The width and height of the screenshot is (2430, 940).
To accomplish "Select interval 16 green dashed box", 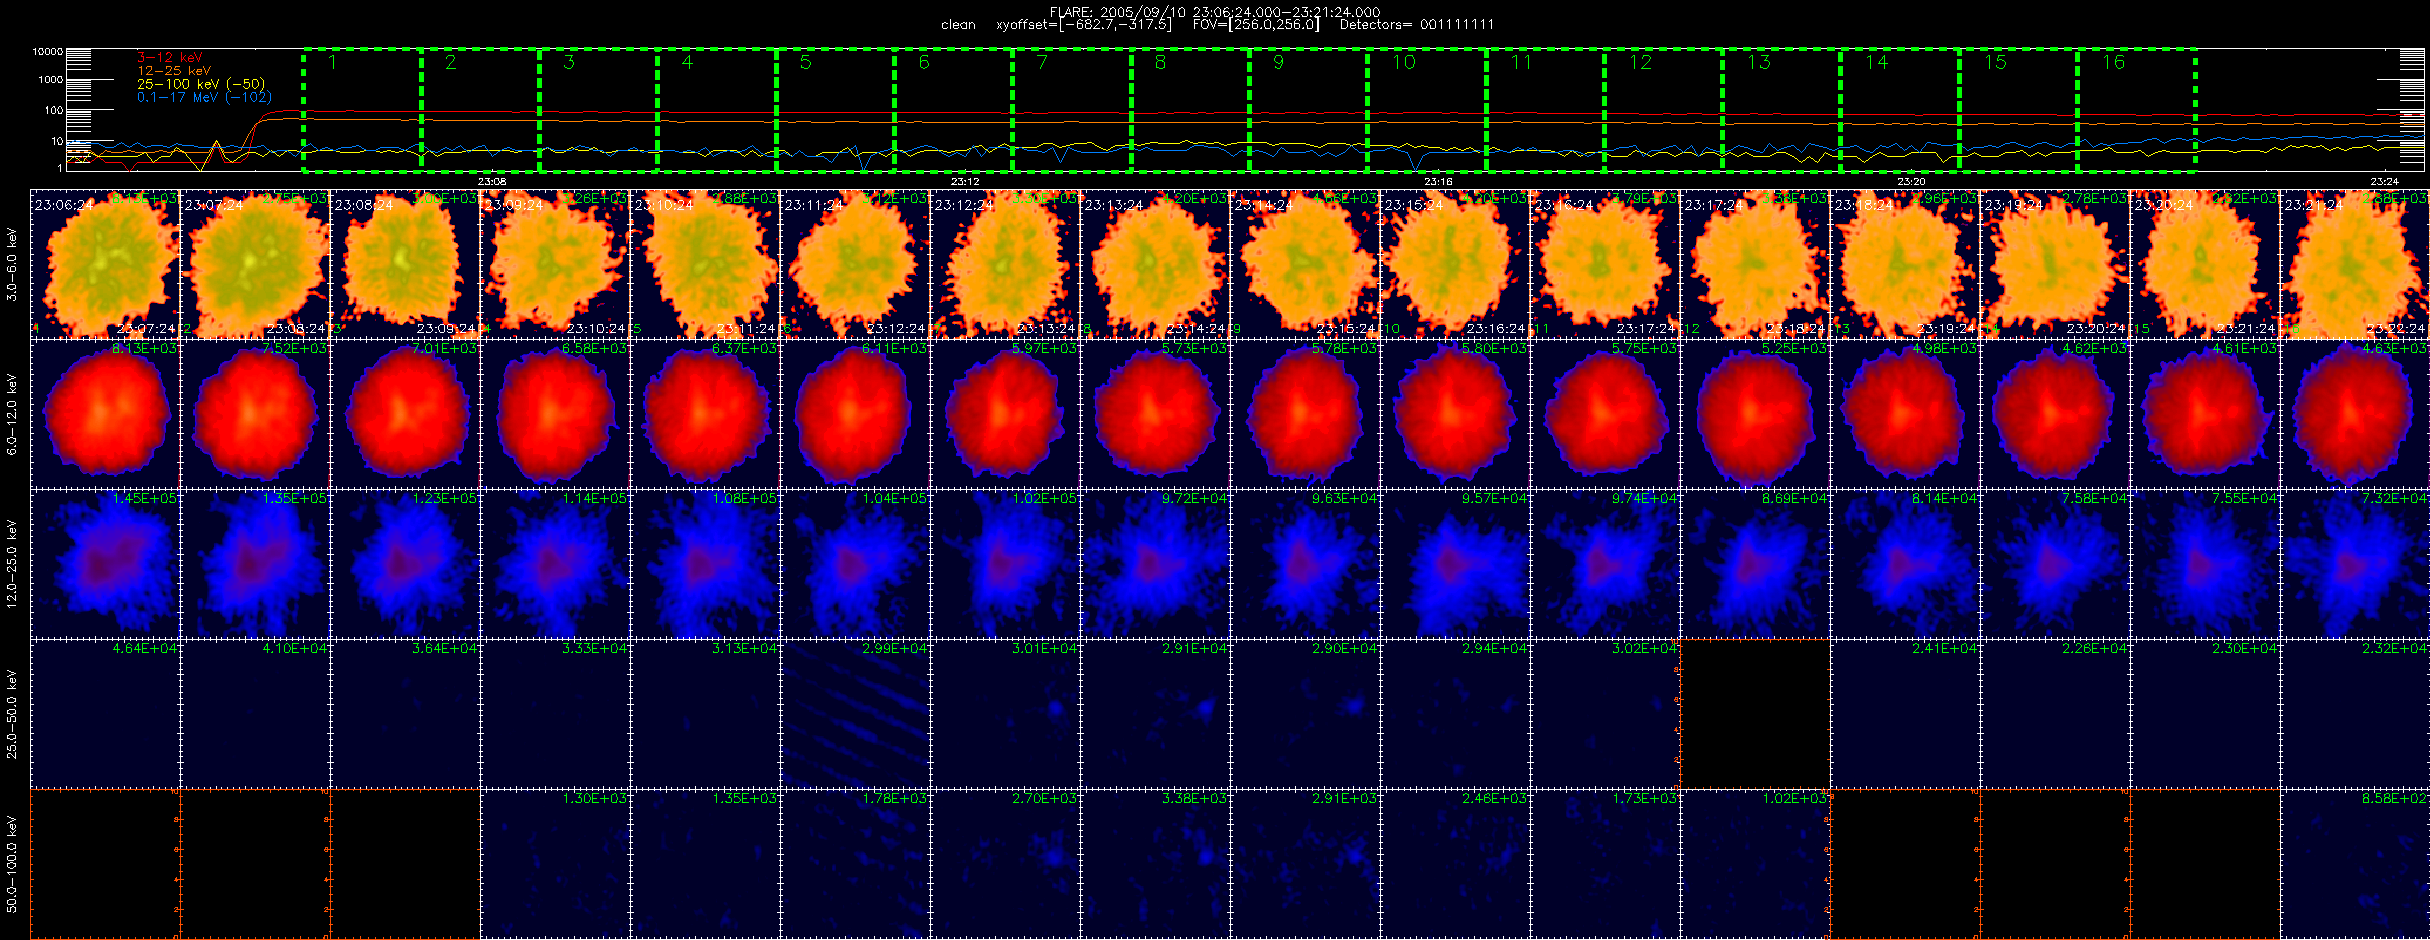I will click(2137, 108).
